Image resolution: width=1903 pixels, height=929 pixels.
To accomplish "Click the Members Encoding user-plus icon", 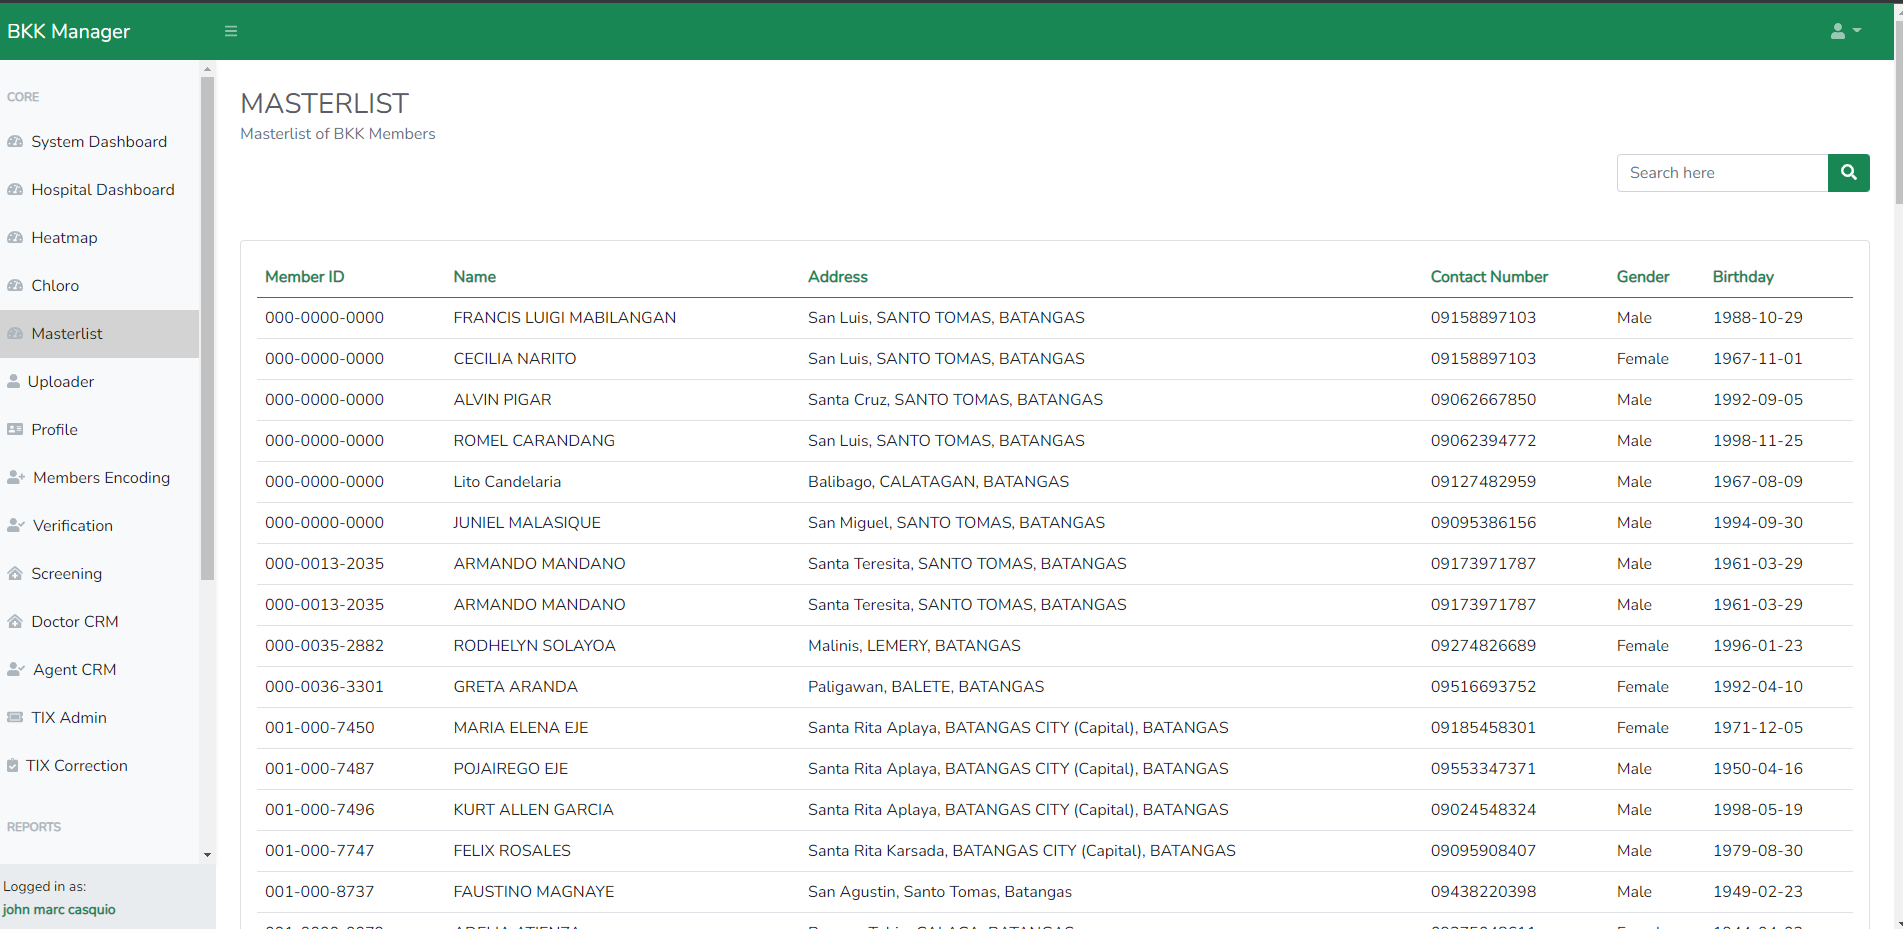I will click(x=16, y=478).
